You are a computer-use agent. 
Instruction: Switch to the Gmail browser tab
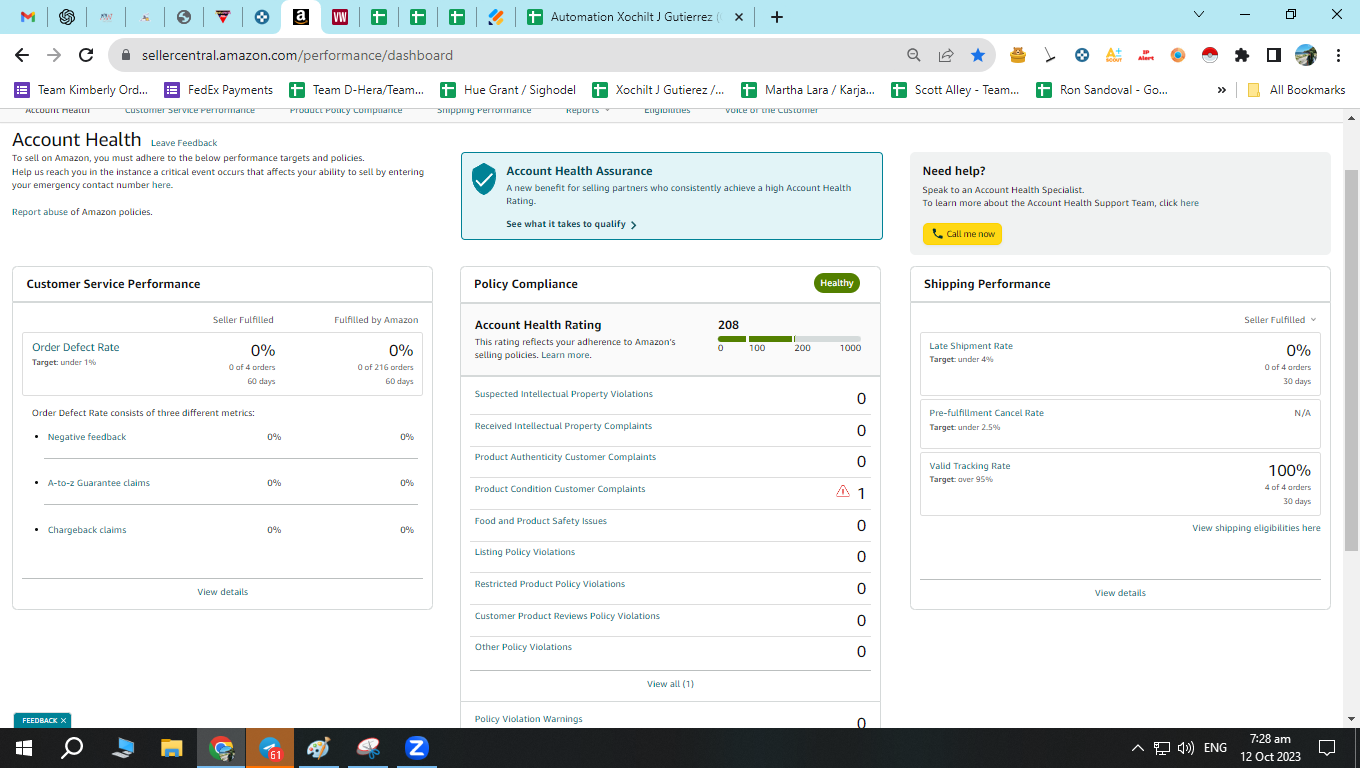(x=29, y=17)
